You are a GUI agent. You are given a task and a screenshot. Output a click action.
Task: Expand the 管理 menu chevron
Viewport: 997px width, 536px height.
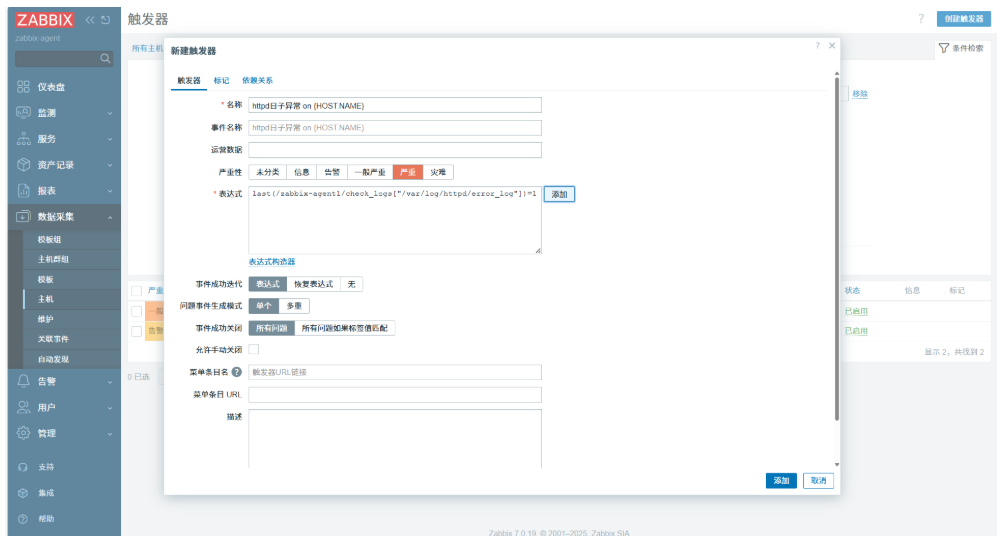pyautogui.click(x=110, y=434)
